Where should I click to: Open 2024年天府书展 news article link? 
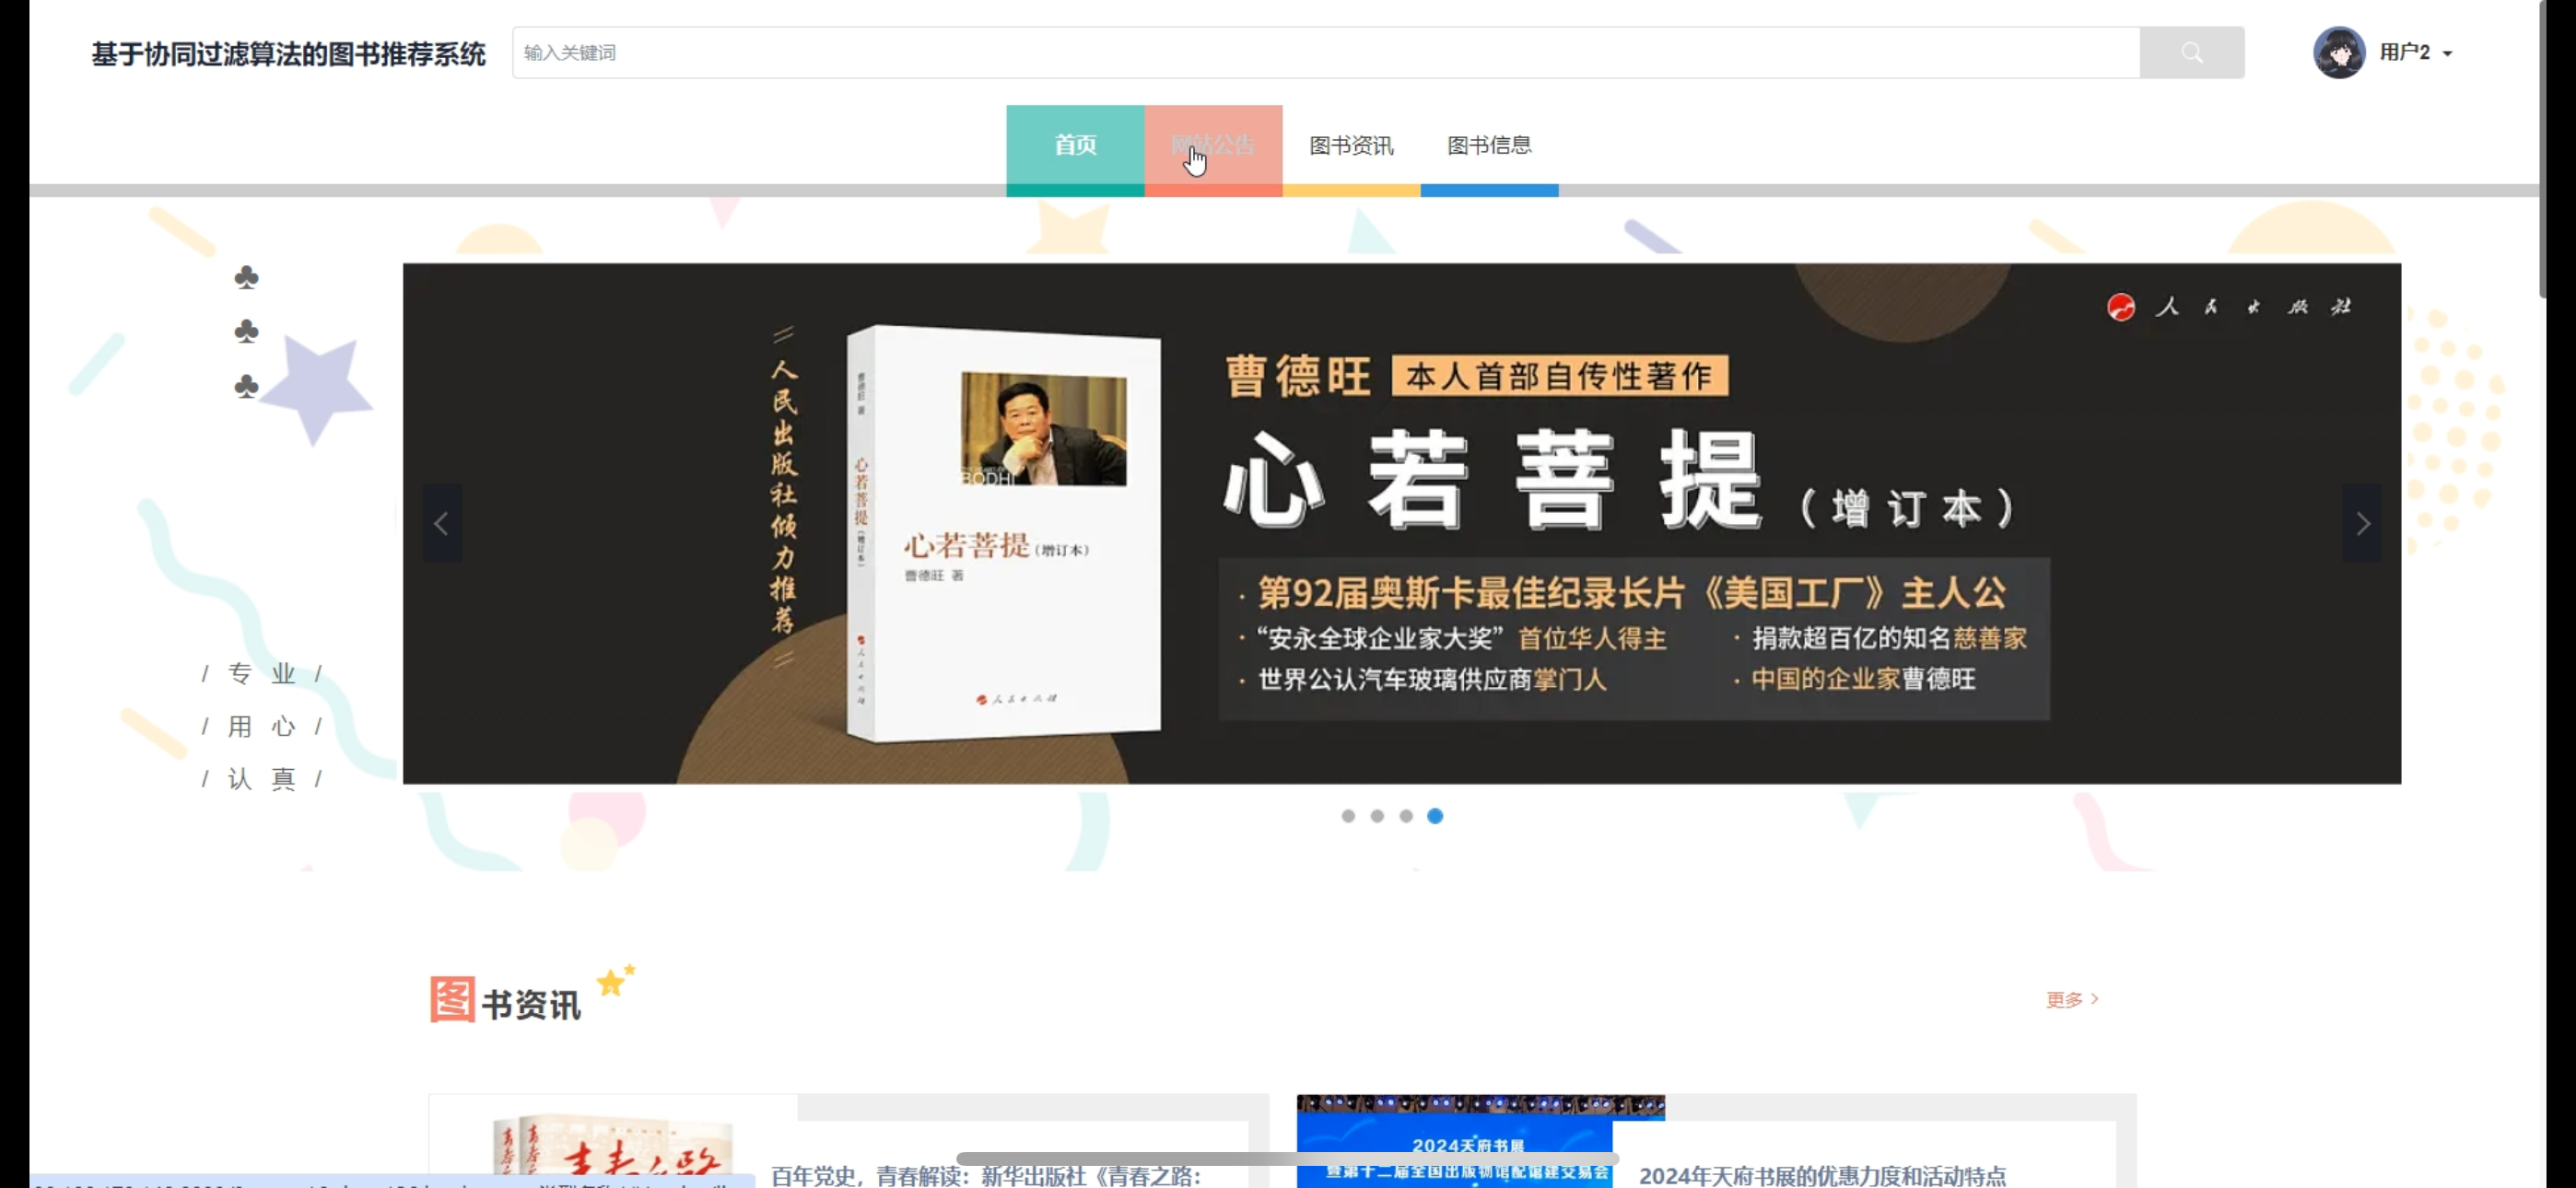pos(1822,1175)
